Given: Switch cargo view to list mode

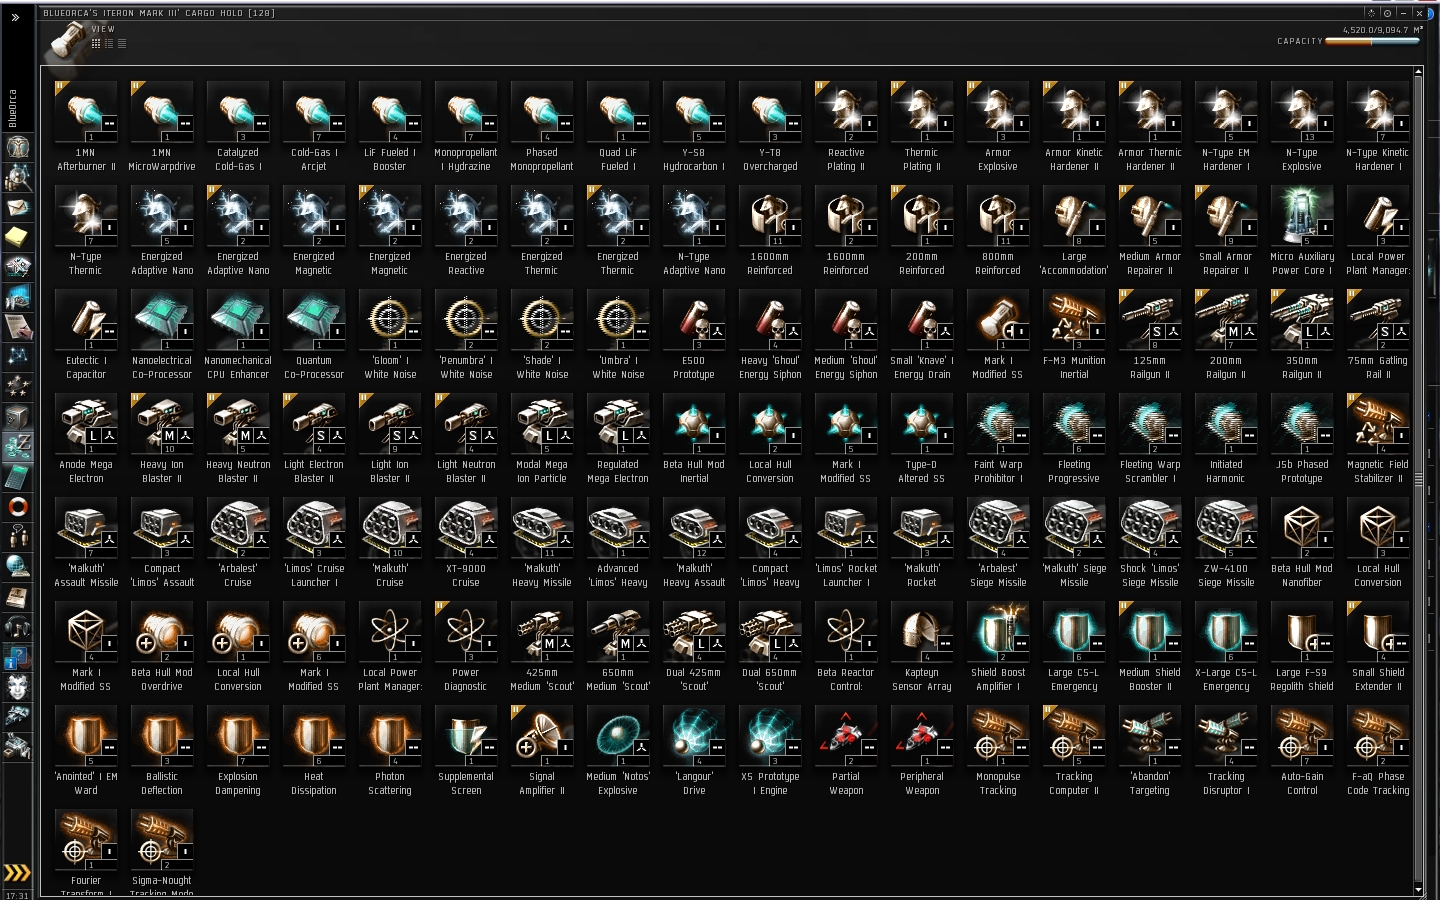Looking at the screenshot, I should tap(122, 43).
